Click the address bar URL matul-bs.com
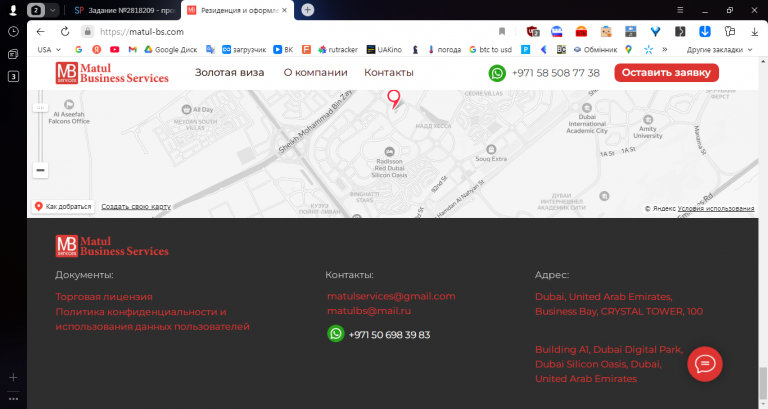The width and height of the screenshot is (768, 409). (x=142, y=32)
